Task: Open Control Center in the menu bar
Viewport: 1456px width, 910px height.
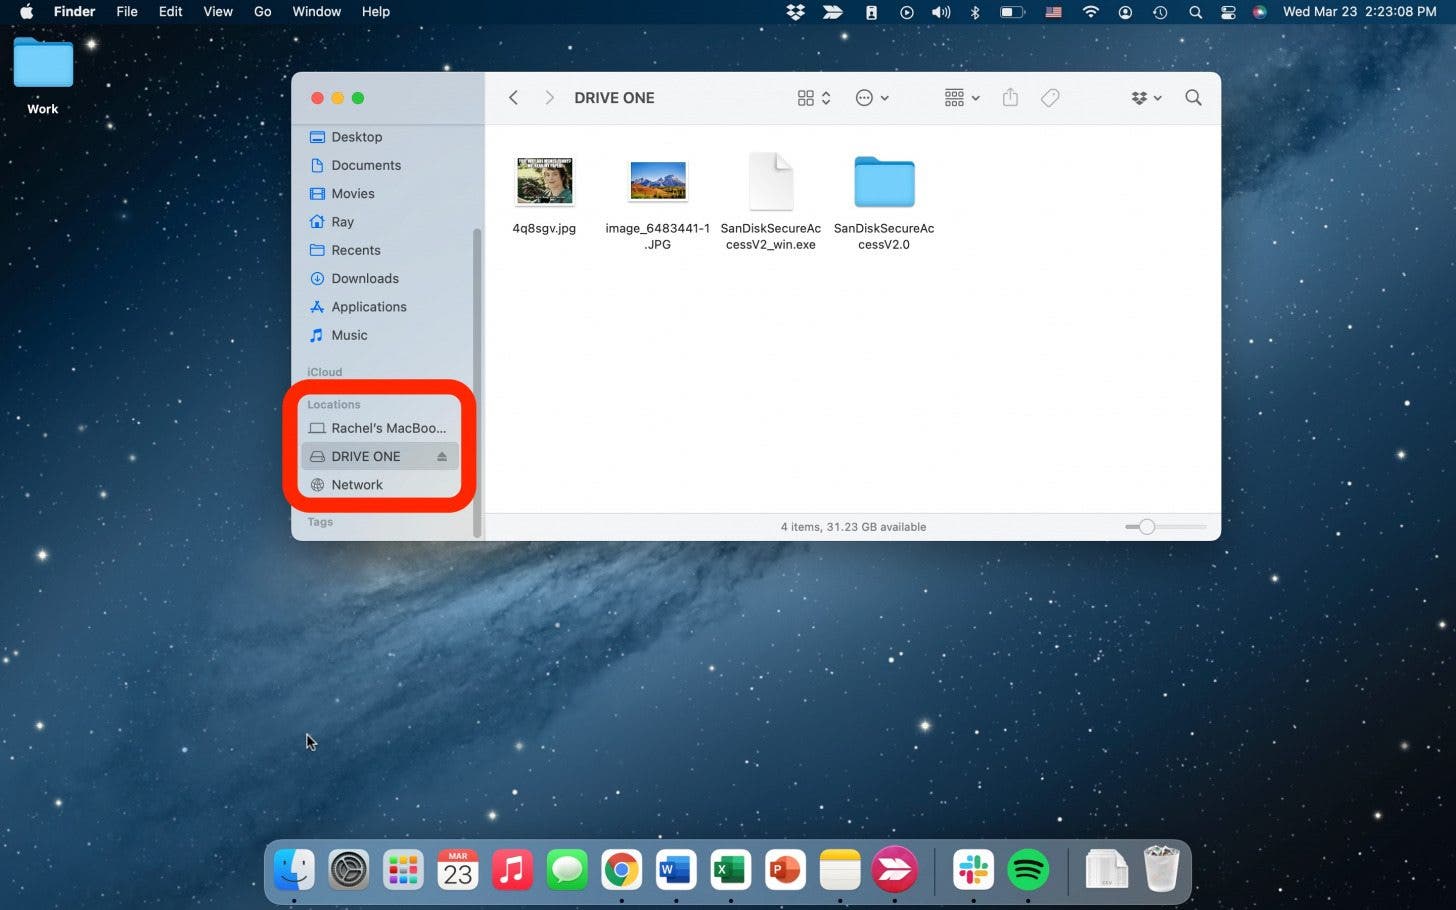Action: (x=1228, y=12)
